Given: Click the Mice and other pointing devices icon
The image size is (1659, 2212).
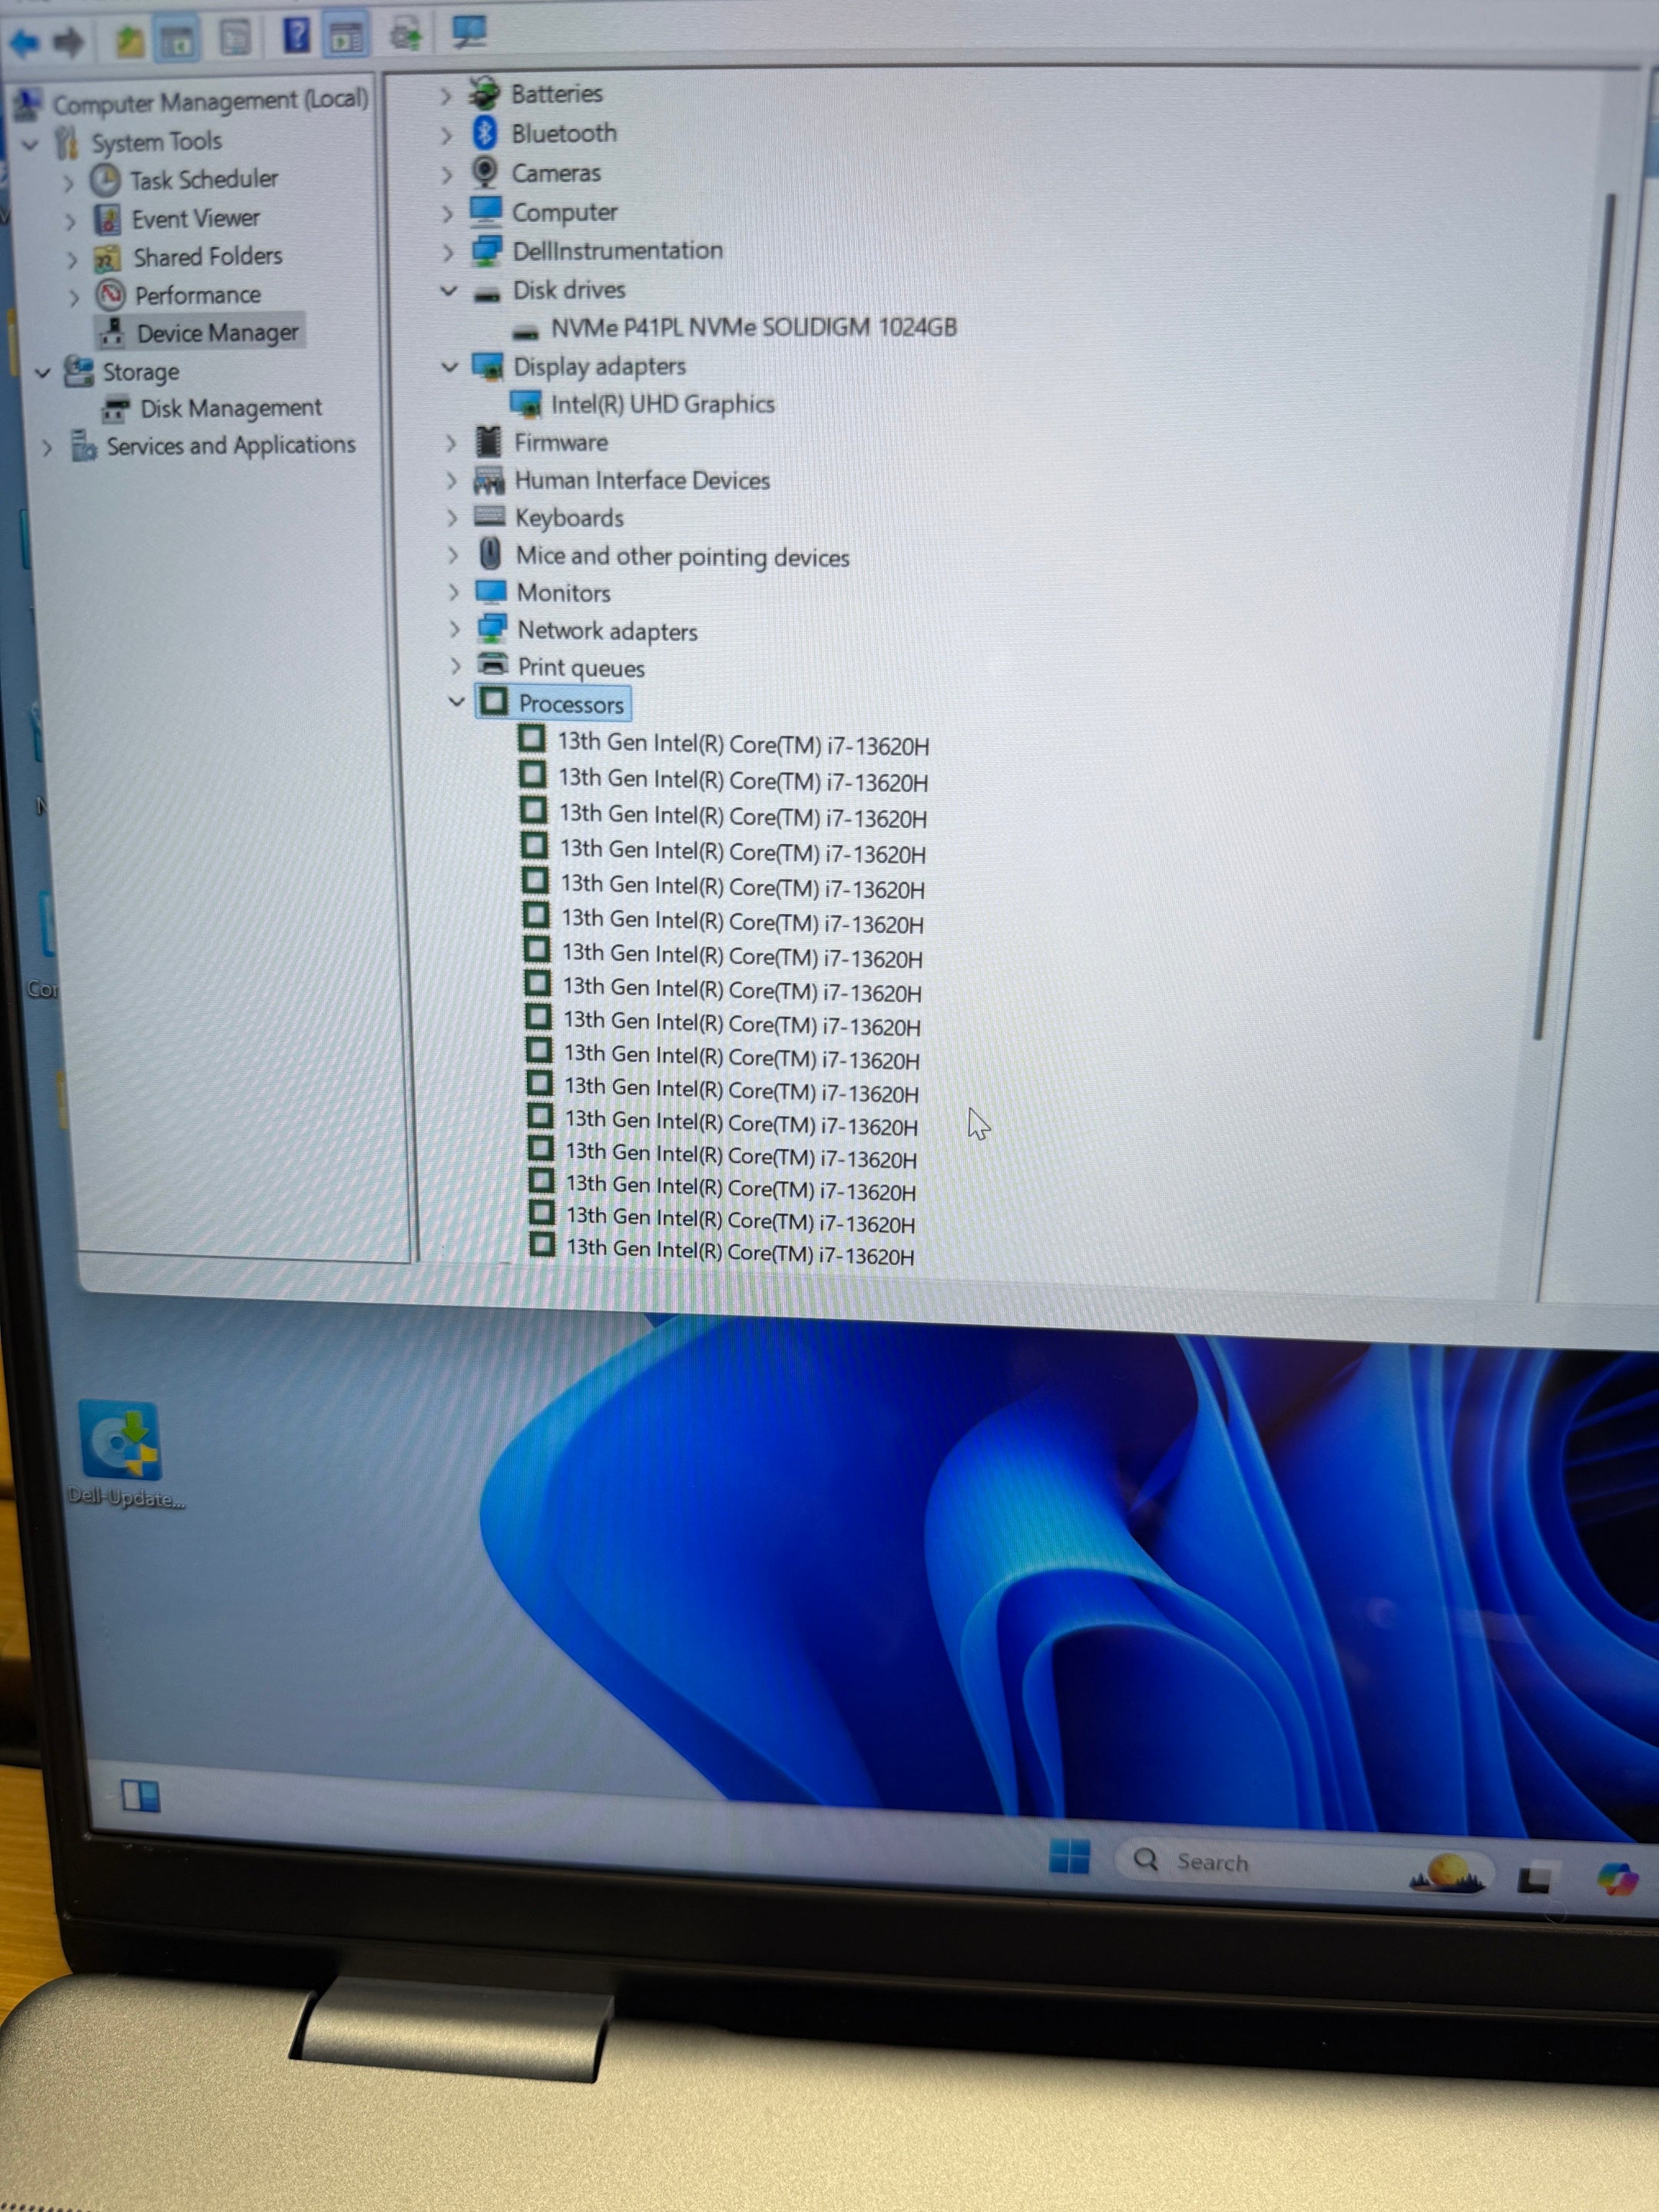Looking at the screenshot, I should click(490, 553).
